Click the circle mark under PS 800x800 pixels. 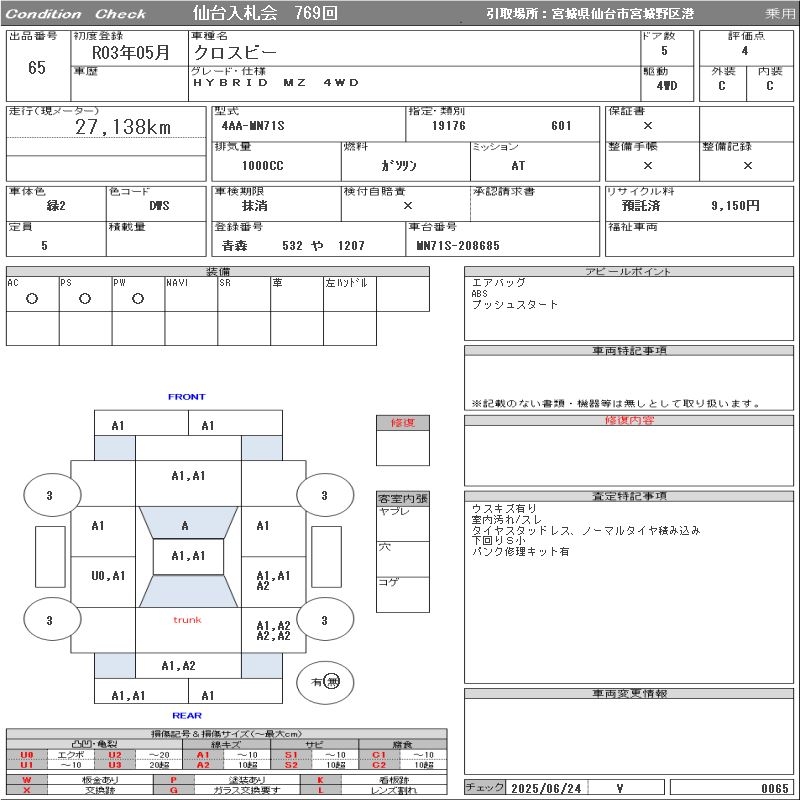[85, 299]
